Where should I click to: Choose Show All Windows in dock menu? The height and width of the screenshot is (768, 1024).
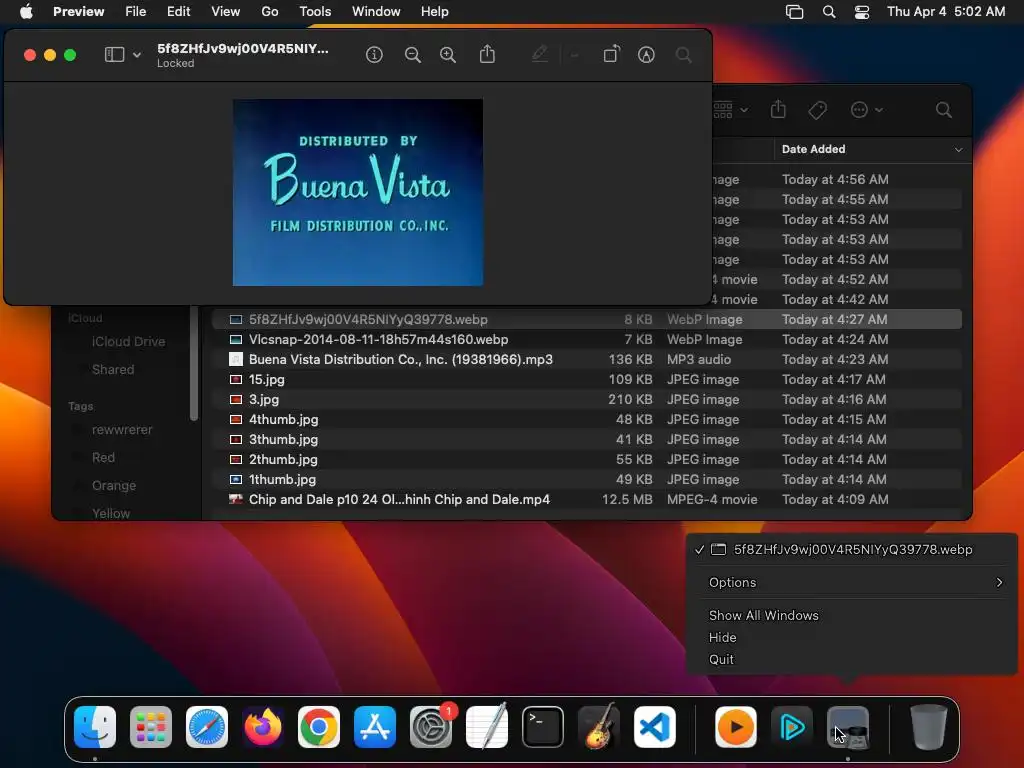(763, 615)
